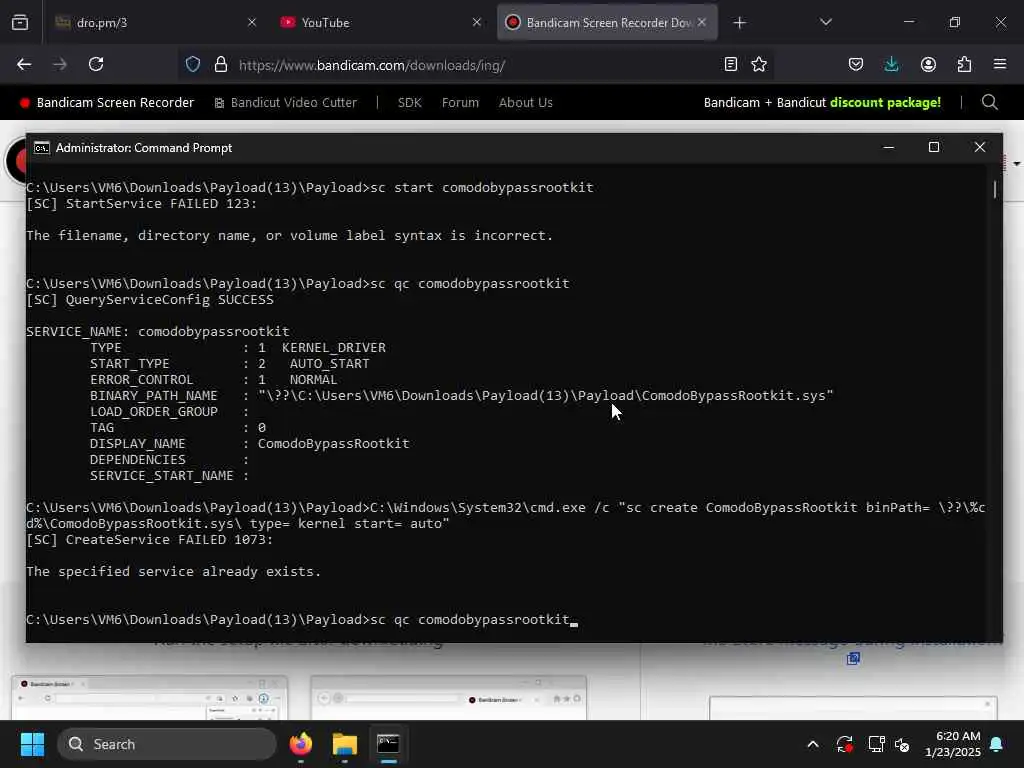Image resolution: width=1024 pixels, height=768 pixels.
Task: Close the Command Prompt window
Action: 980,148
